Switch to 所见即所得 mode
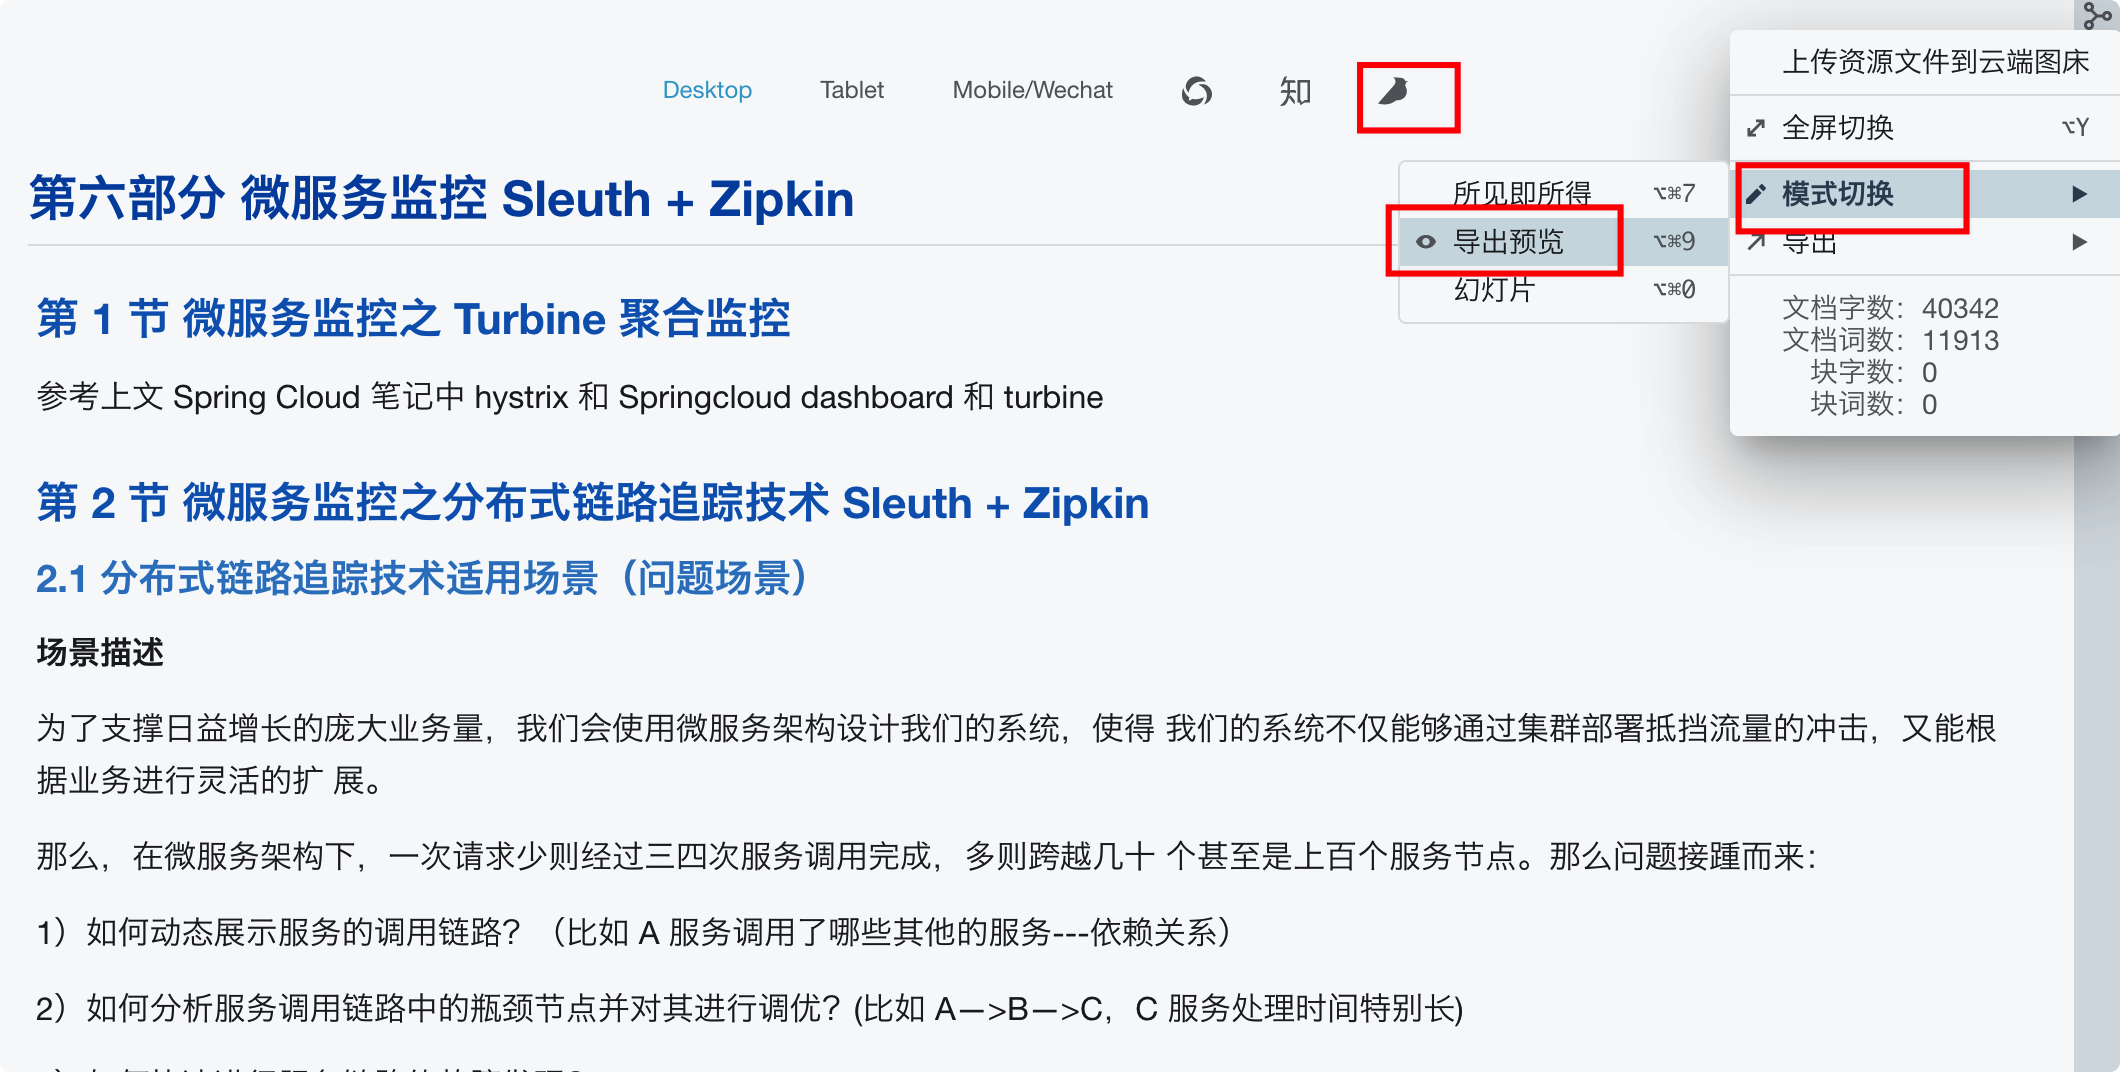 [1564, 193]
